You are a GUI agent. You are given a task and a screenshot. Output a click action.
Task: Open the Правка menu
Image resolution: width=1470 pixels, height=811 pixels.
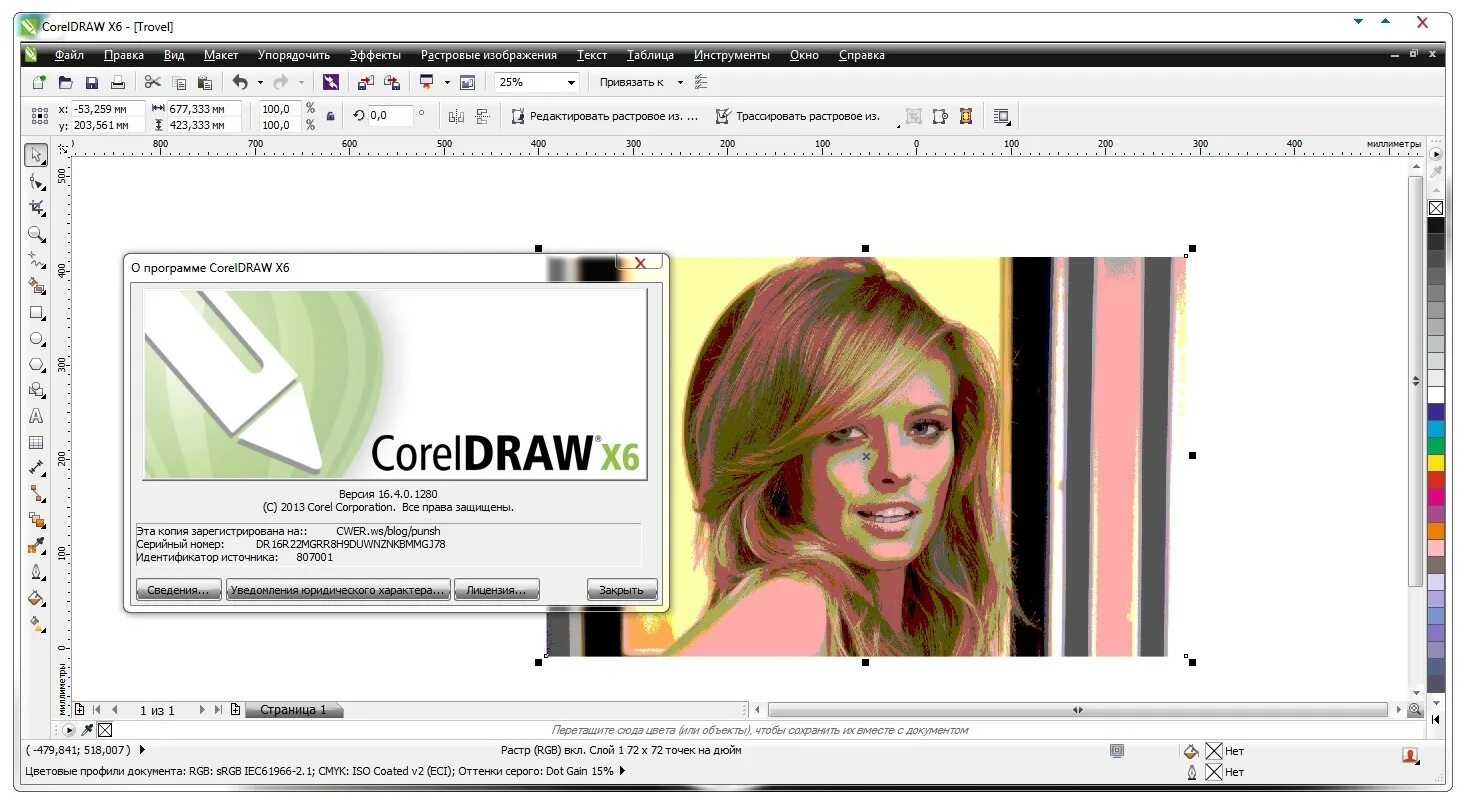(124, 55)
